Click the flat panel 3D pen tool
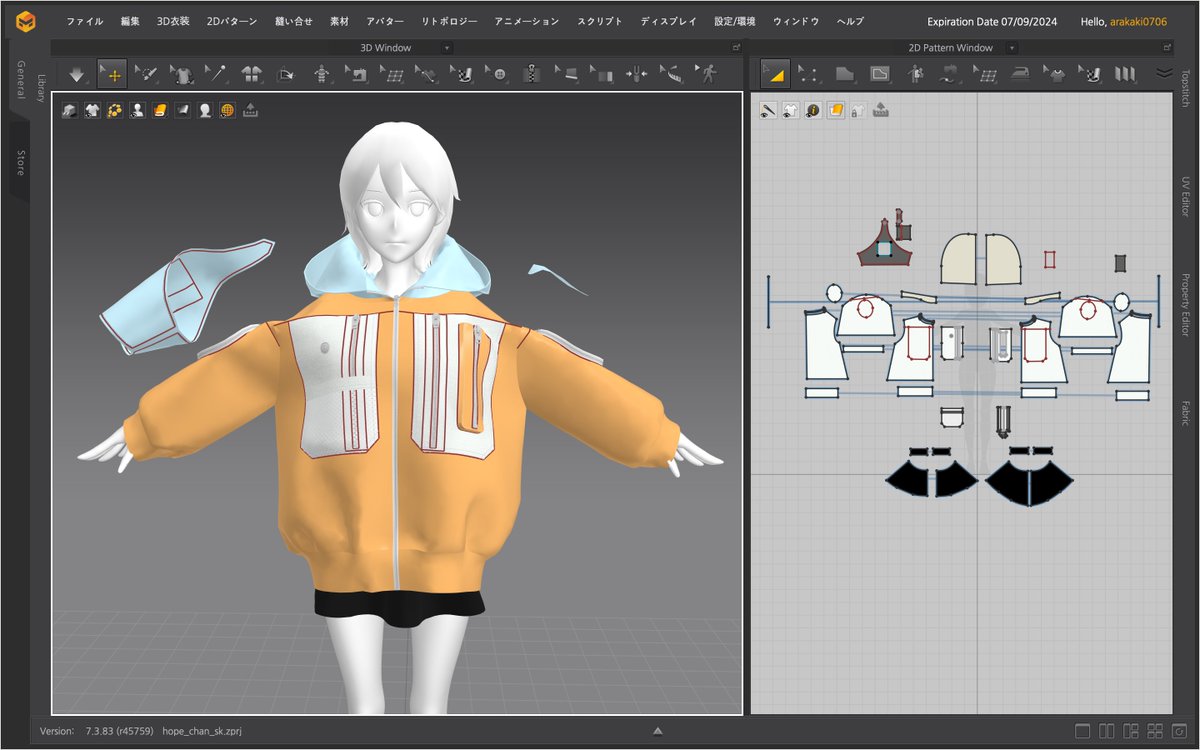 tap(567, 74)
